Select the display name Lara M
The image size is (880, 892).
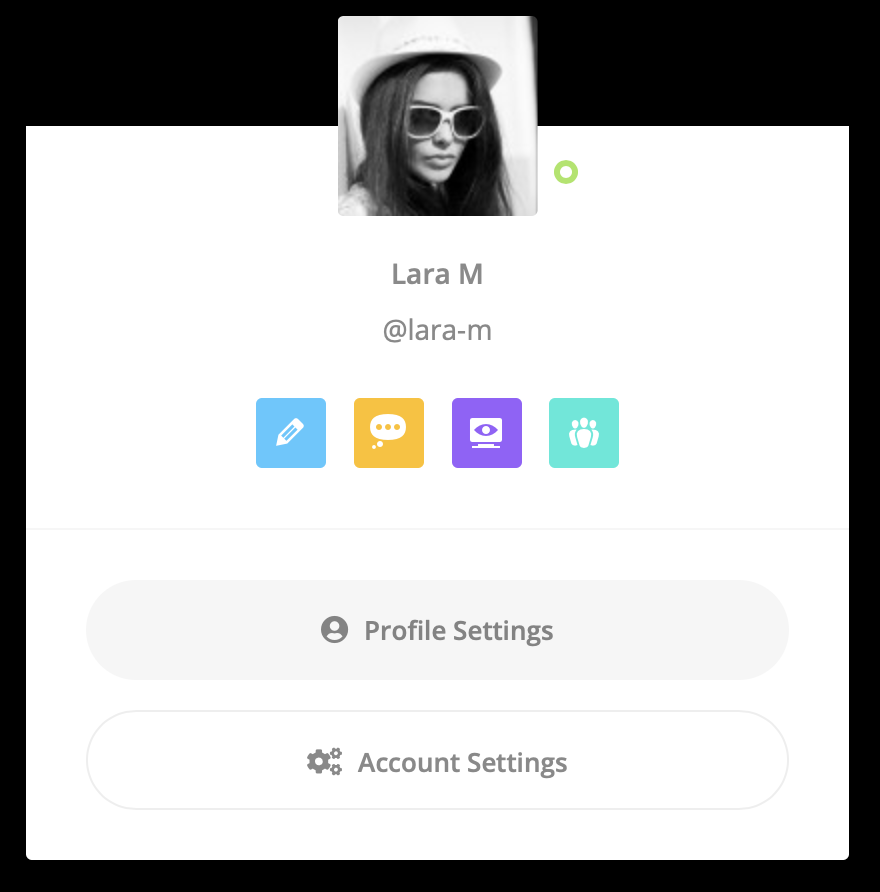click(x=437, y=274)
